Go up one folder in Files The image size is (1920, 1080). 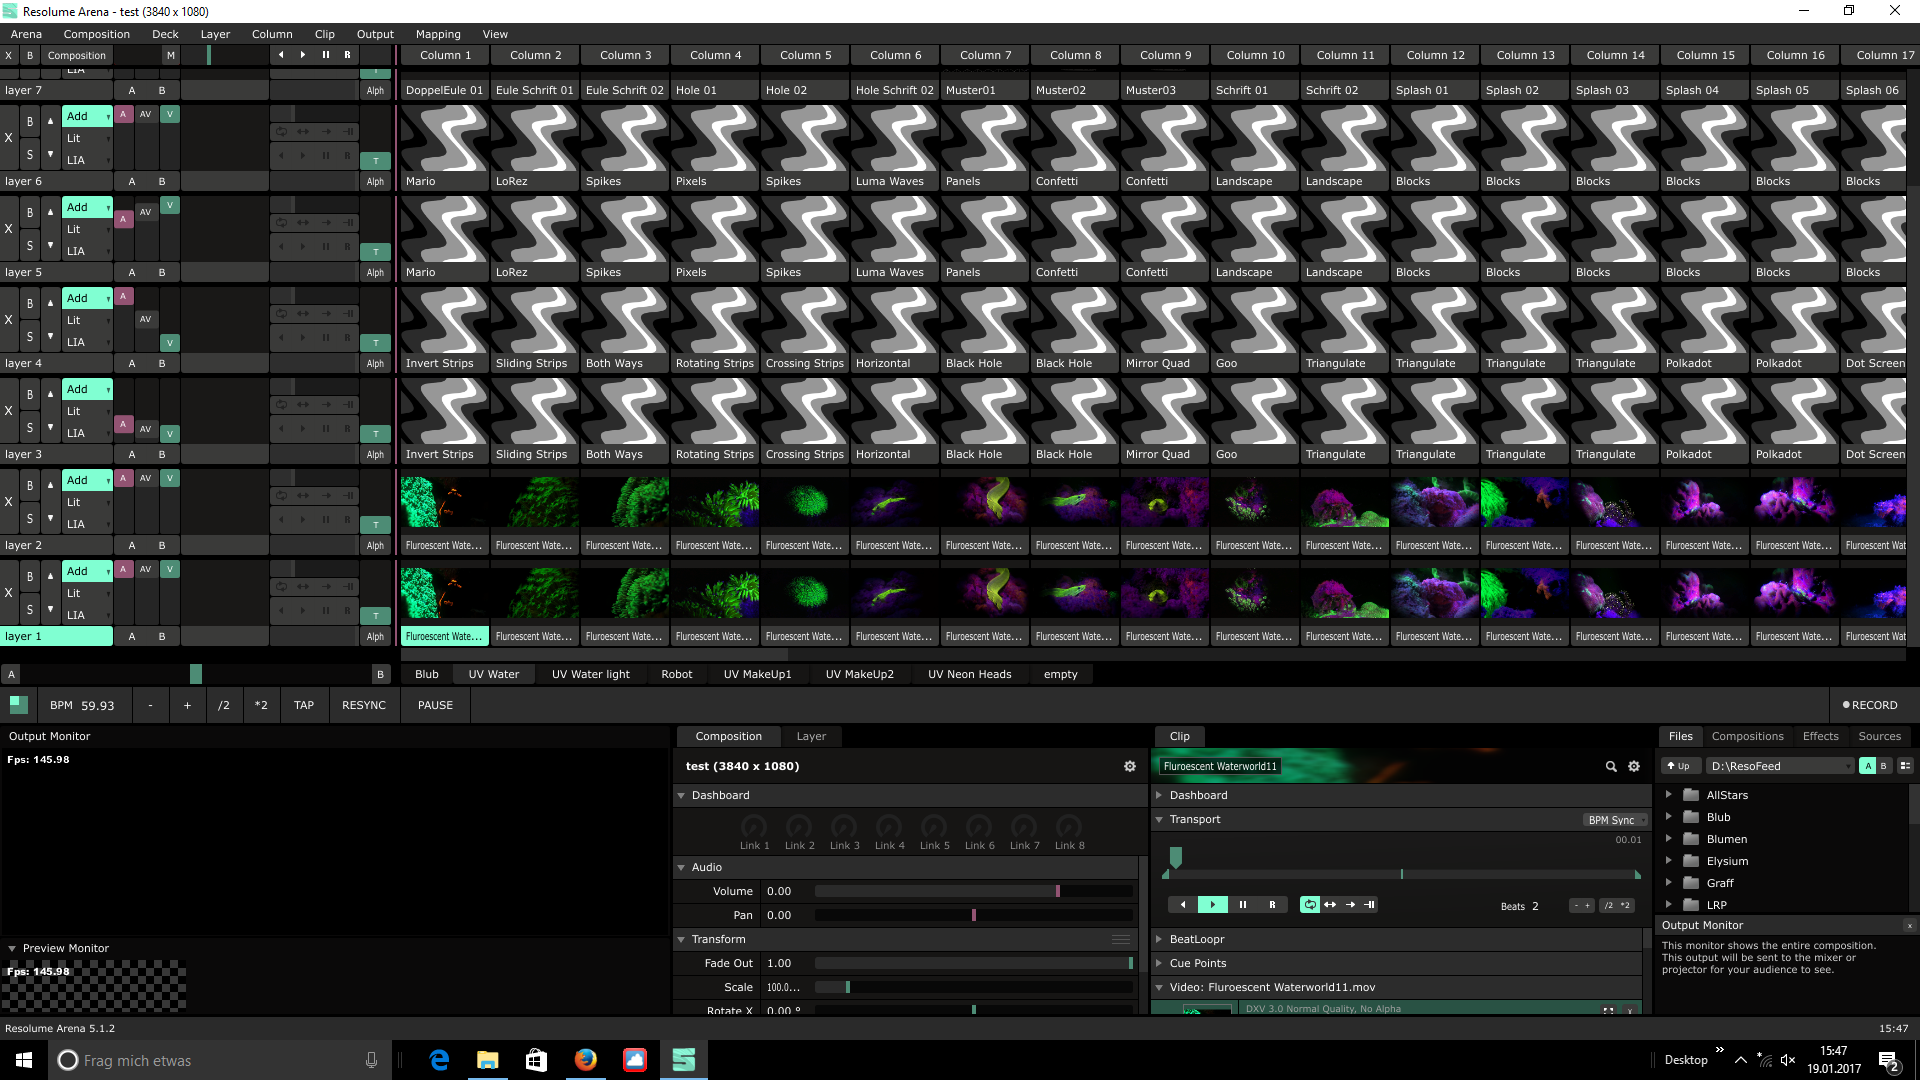click(x=1679, y=767)
